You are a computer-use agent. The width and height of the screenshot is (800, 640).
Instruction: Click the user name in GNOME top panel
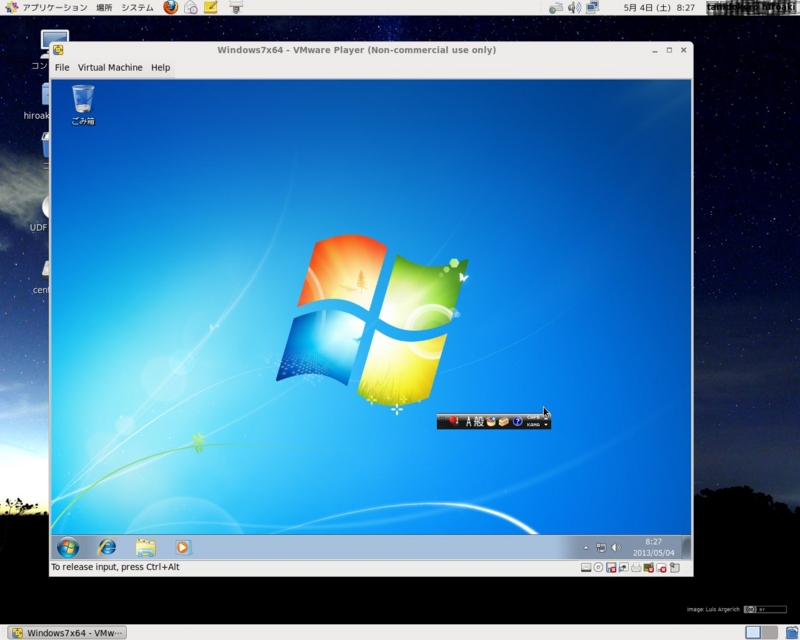(x=753, y=8)
